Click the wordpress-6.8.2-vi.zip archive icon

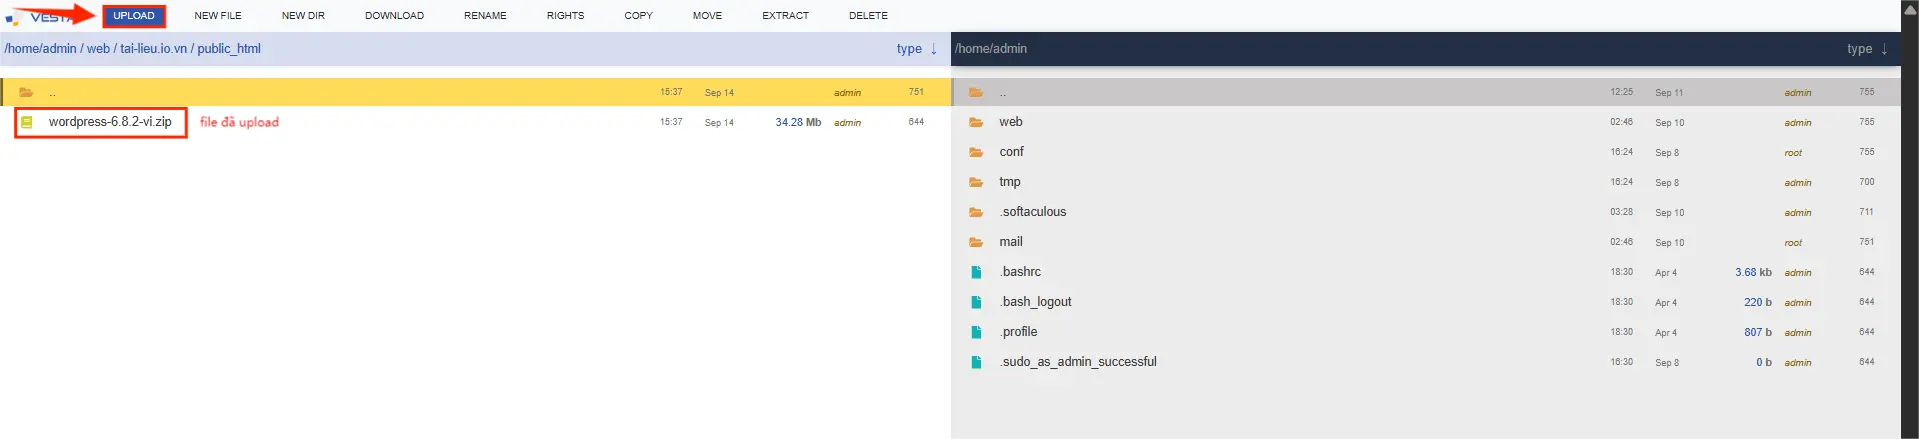[27, 122]
